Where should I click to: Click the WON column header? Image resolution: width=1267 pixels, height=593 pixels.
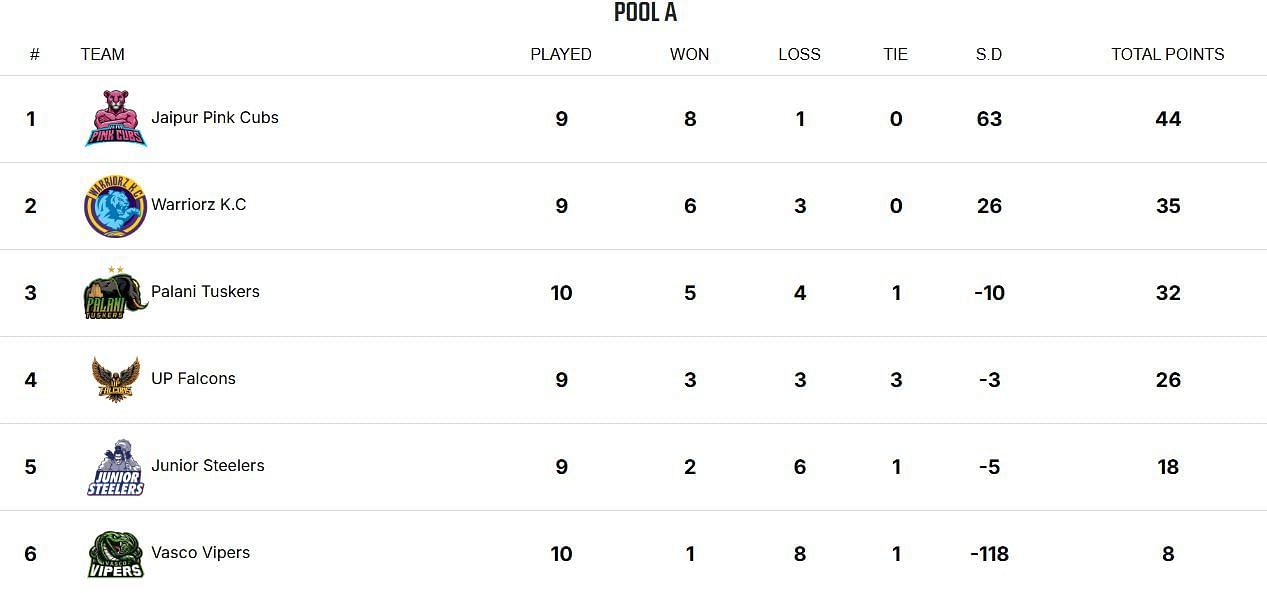(x=689, y=54)
